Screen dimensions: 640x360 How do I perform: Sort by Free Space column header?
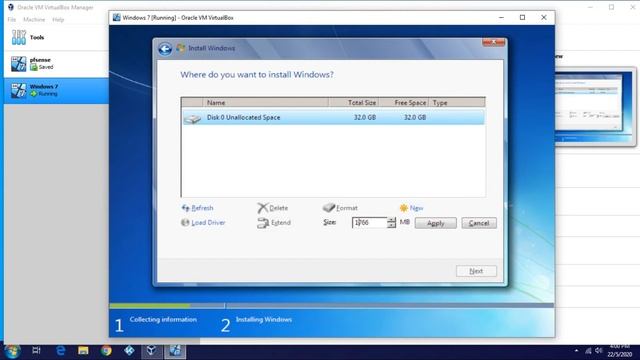click(x=403, y=103)
